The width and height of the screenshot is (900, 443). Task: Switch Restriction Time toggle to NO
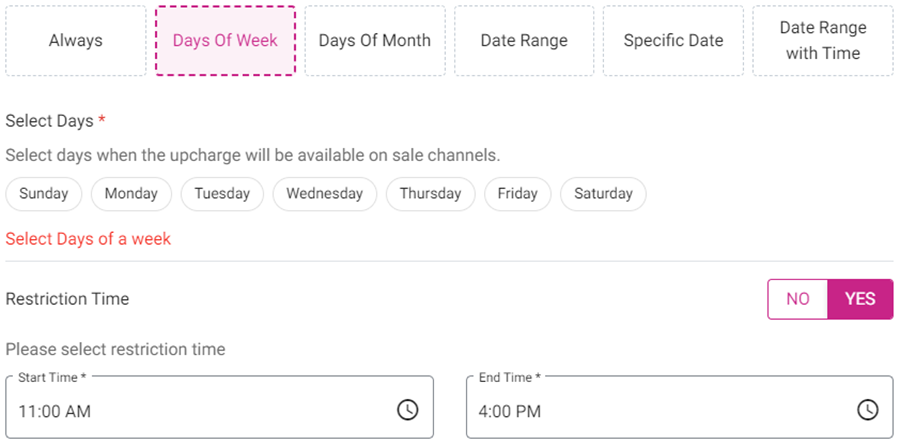coord(798,299)
